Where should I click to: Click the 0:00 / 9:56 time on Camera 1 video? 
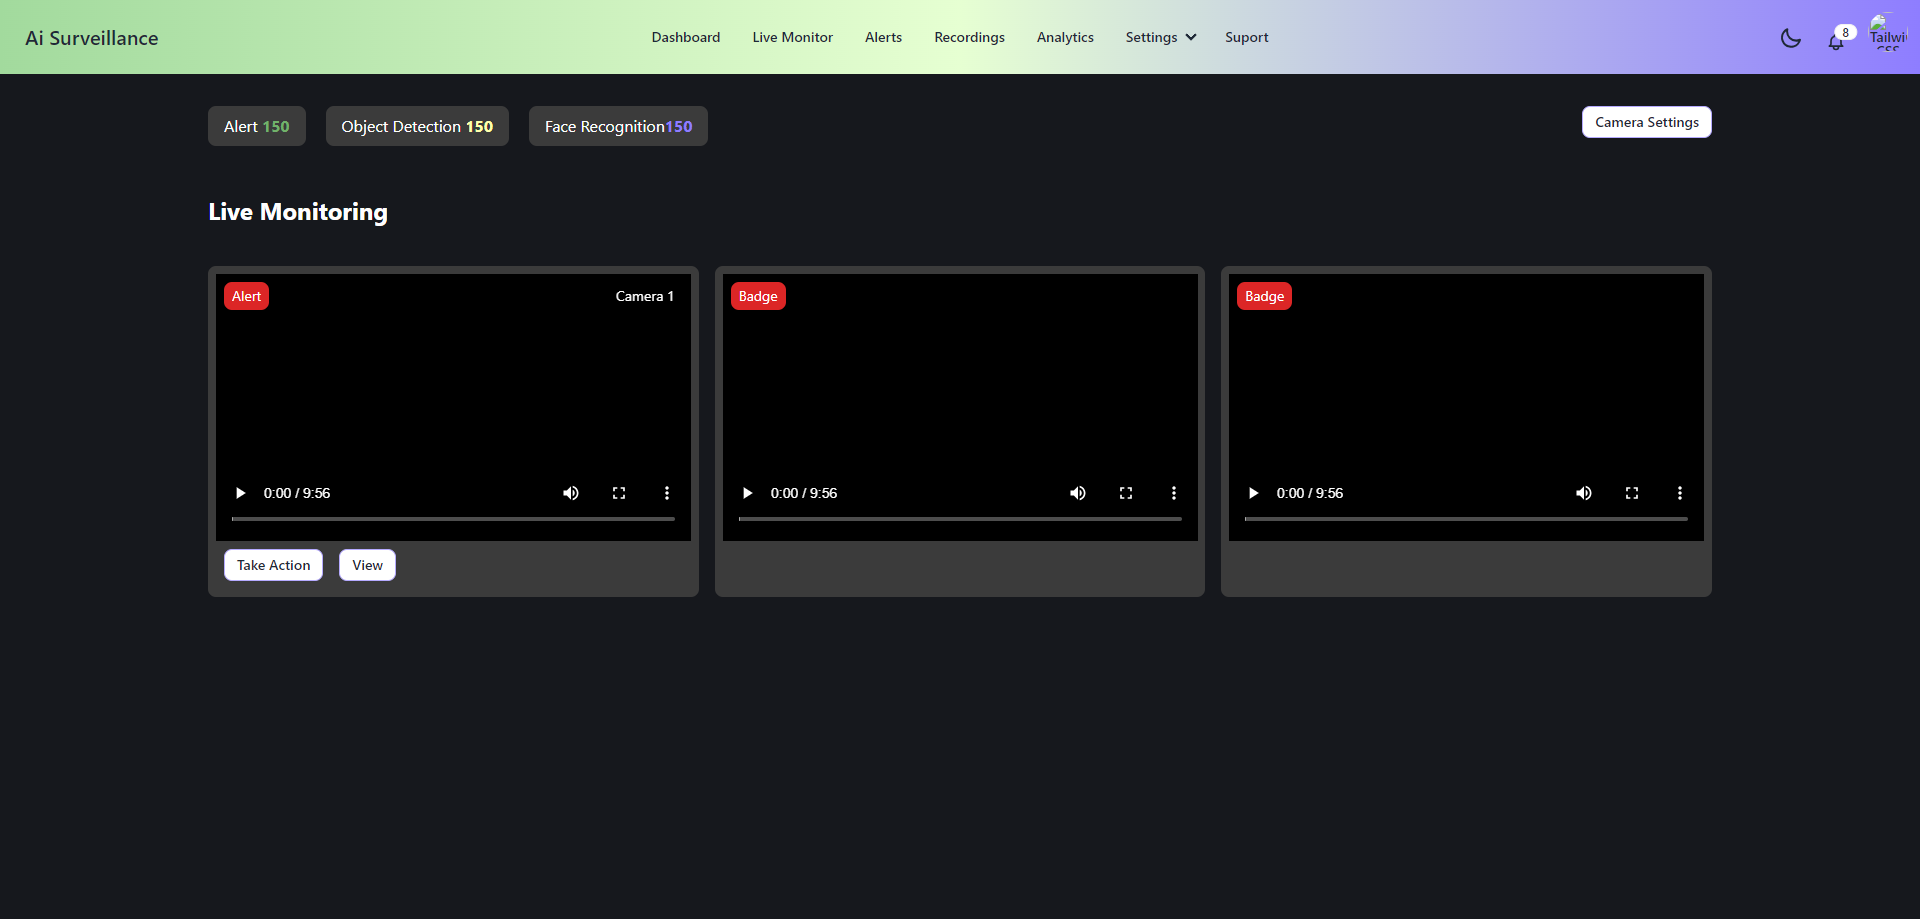pyautogui.click(x=297, y=493)
